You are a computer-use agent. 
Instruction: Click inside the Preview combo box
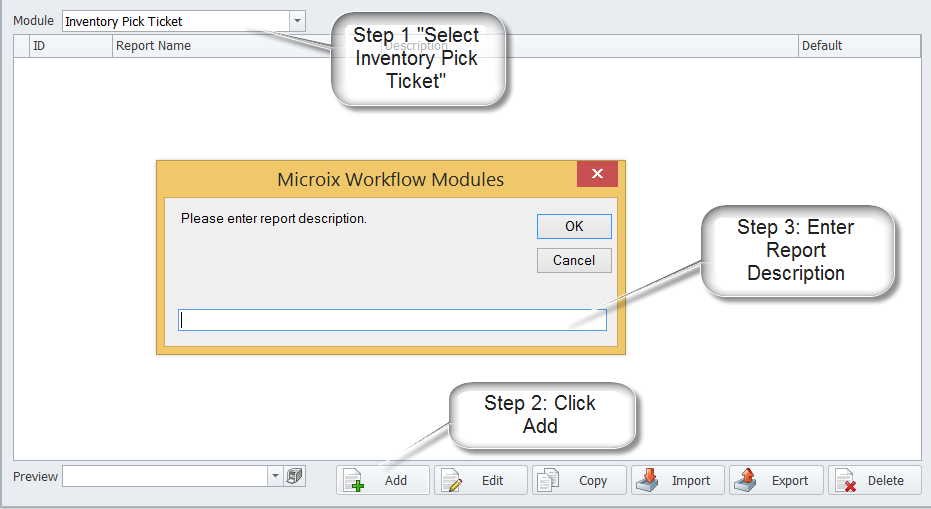(x=165, y=477)
